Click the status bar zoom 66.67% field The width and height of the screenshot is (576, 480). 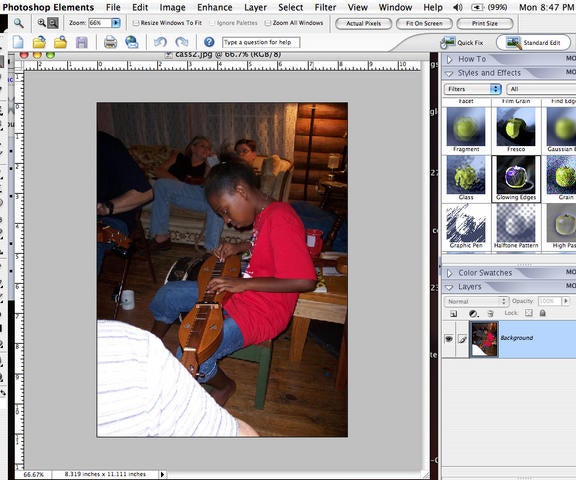click(33, 474)
